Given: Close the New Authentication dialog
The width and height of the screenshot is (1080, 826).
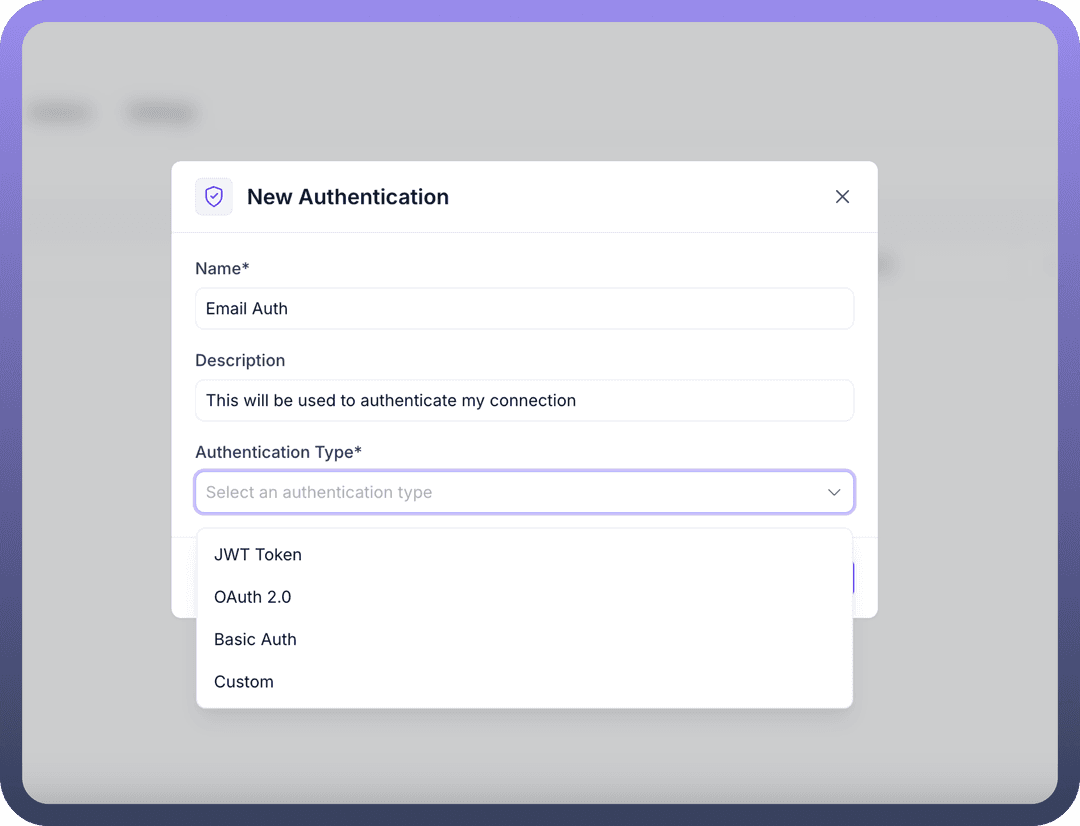Looking at the screenshot, I should 842,197.
